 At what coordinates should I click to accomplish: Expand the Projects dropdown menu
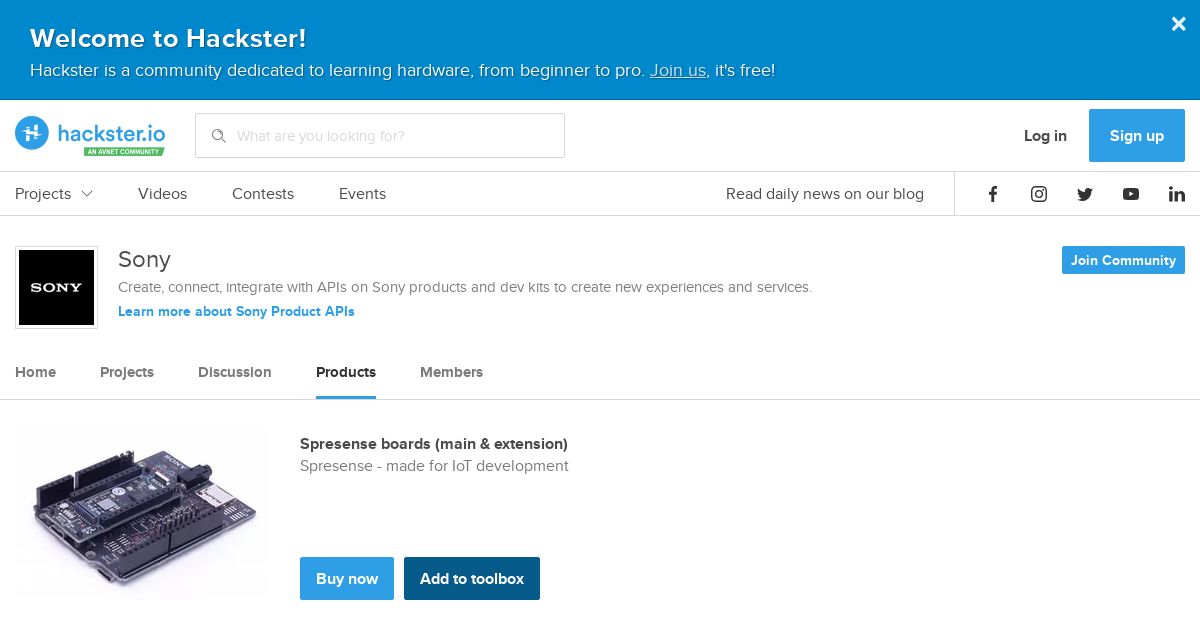coord(54,194)
